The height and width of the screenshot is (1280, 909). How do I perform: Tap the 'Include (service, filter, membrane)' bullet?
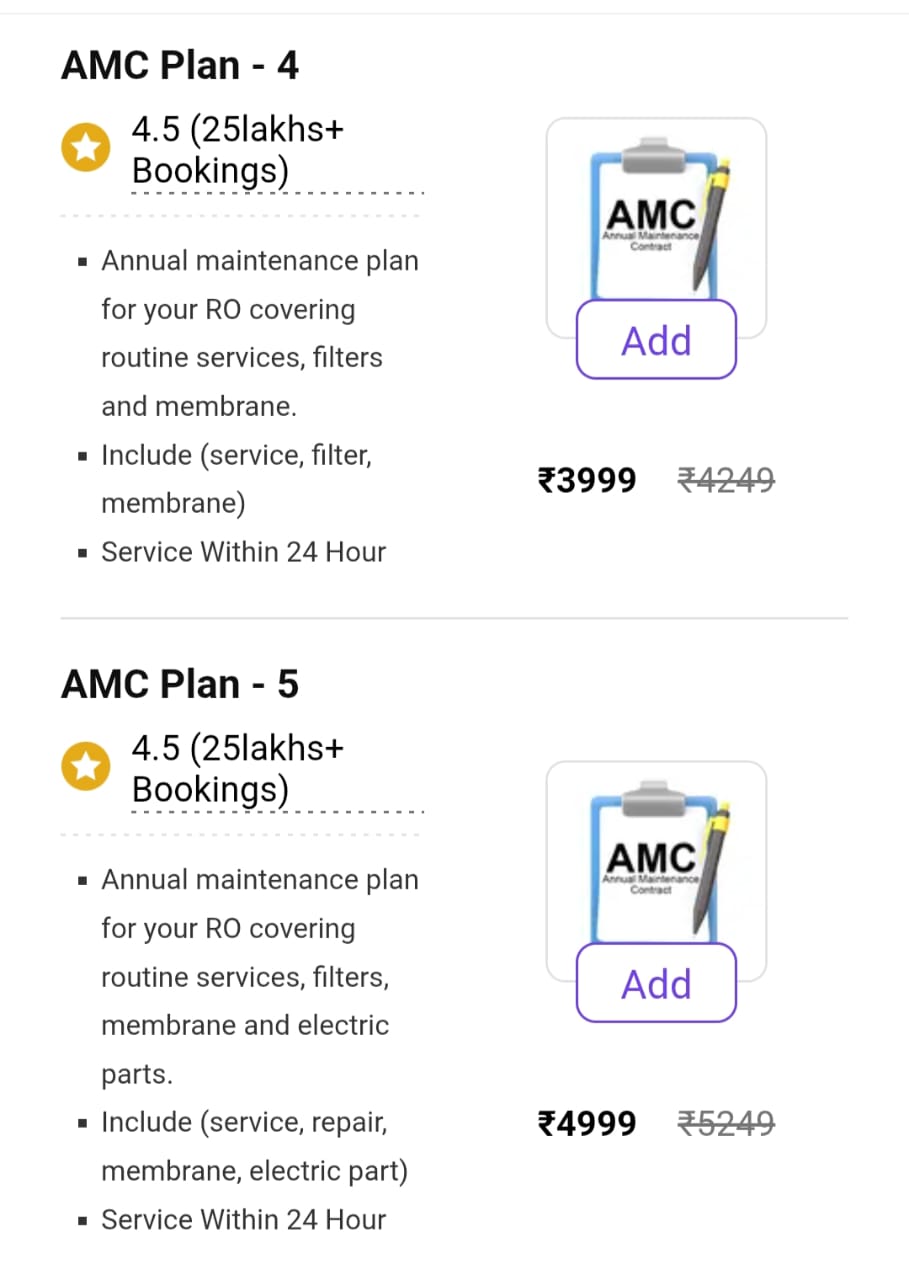236,479
